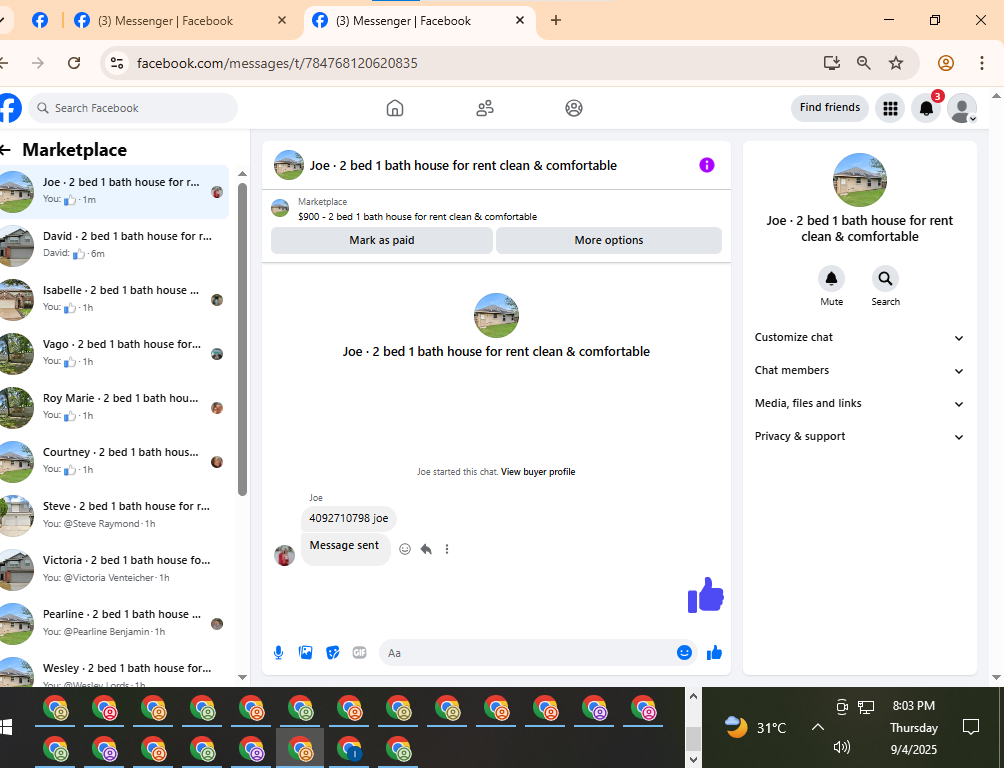Open the taskbar volume icon
The width and height of the screenshot is (1004, 768).
point(841,747)
